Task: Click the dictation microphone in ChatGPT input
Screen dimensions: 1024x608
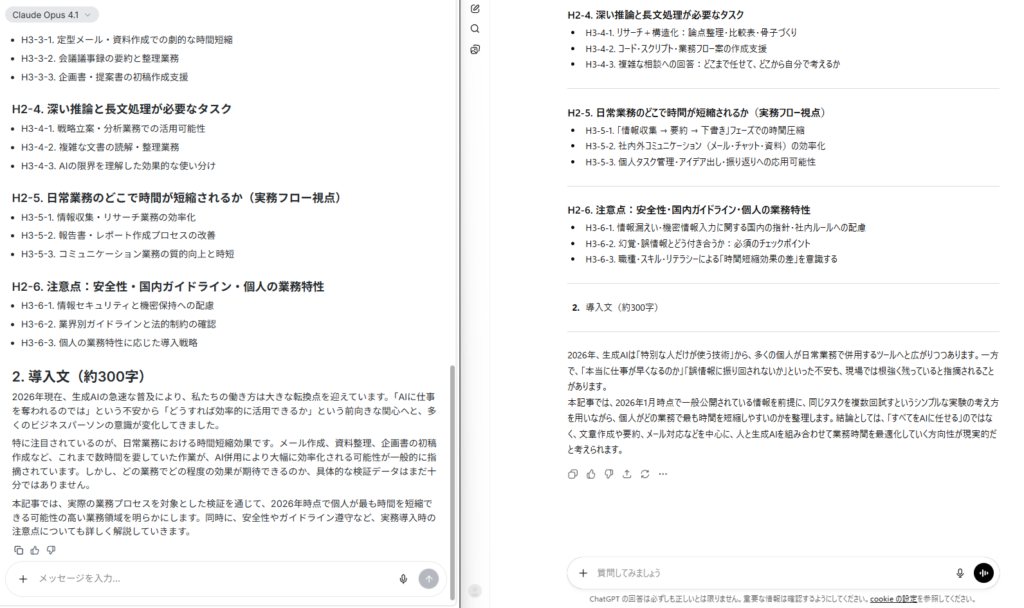Action: [959, 573]
